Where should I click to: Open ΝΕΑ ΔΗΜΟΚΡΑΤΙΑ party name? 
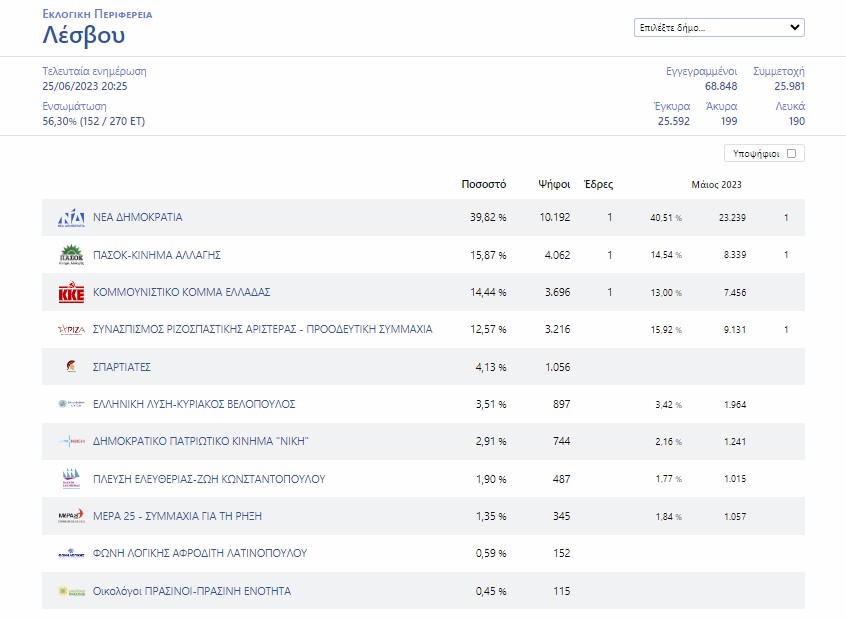tap(138, 217)
